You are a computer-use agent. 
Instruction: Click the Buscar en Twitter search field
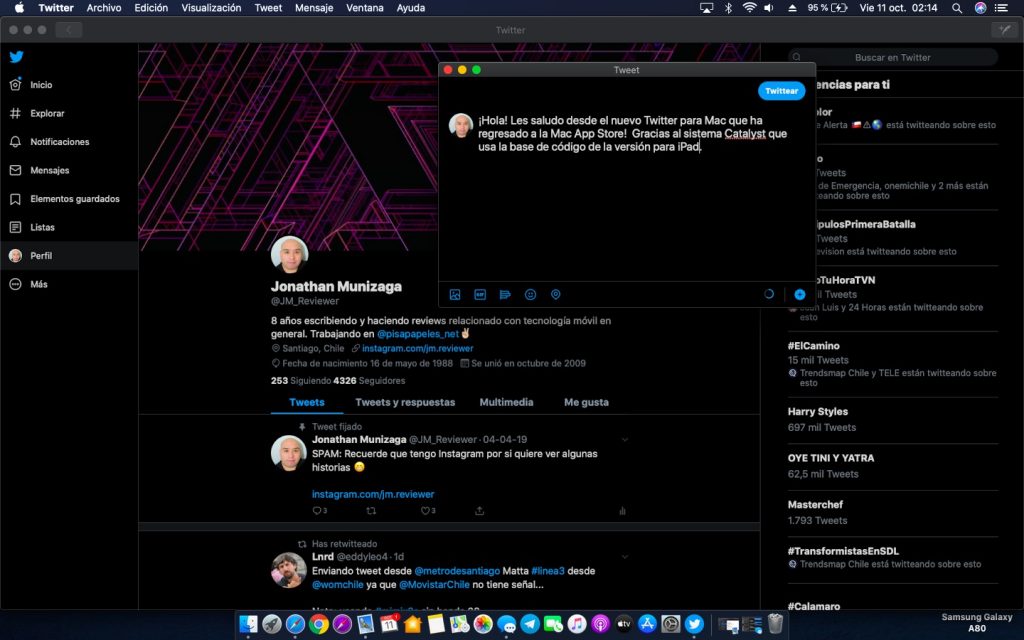tap(892, 58)
